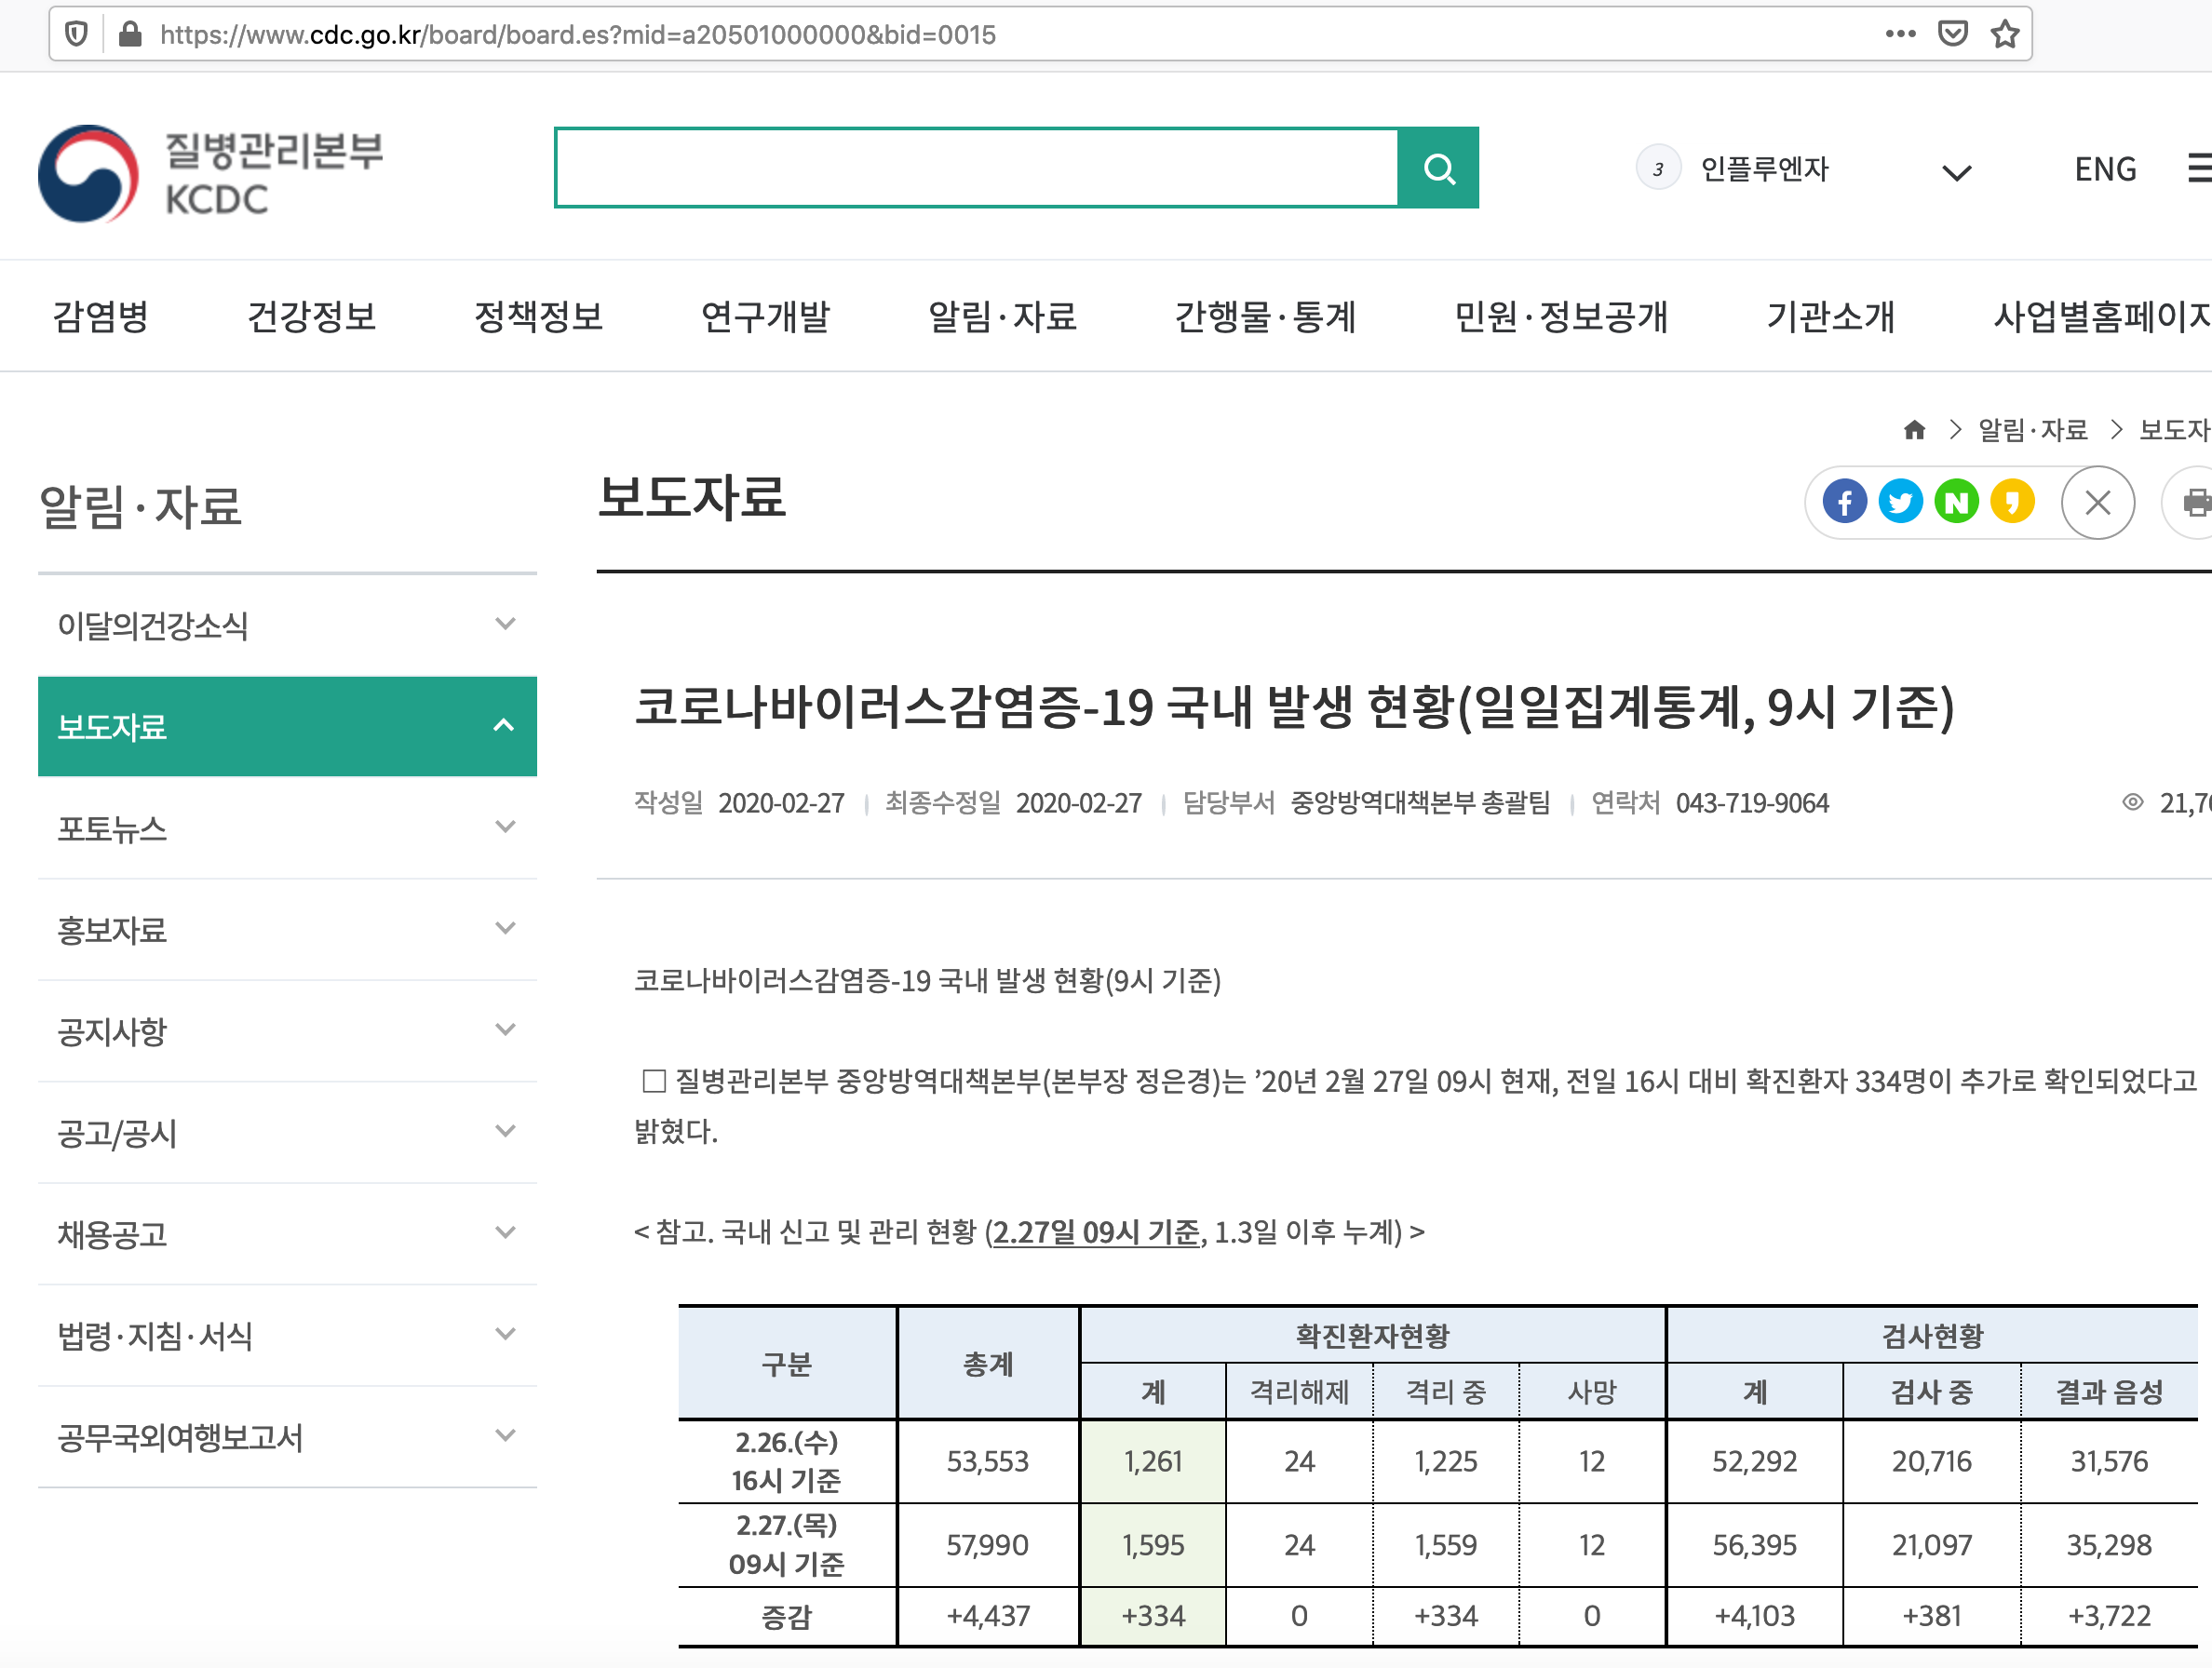The image size is (2212, 1668).
Task: Open the 인플루엔자 popular searches dropdown
Action: tap(1955, 170)
